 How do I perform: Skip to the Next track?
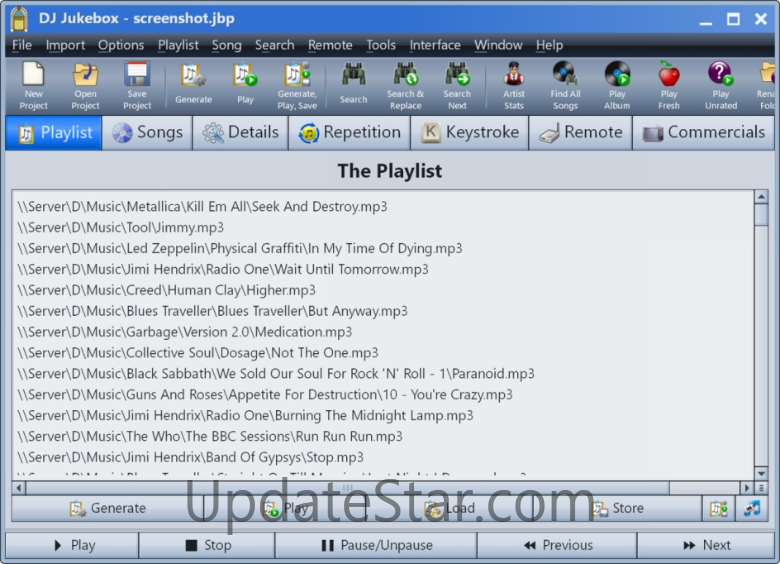tap(706, 545)
